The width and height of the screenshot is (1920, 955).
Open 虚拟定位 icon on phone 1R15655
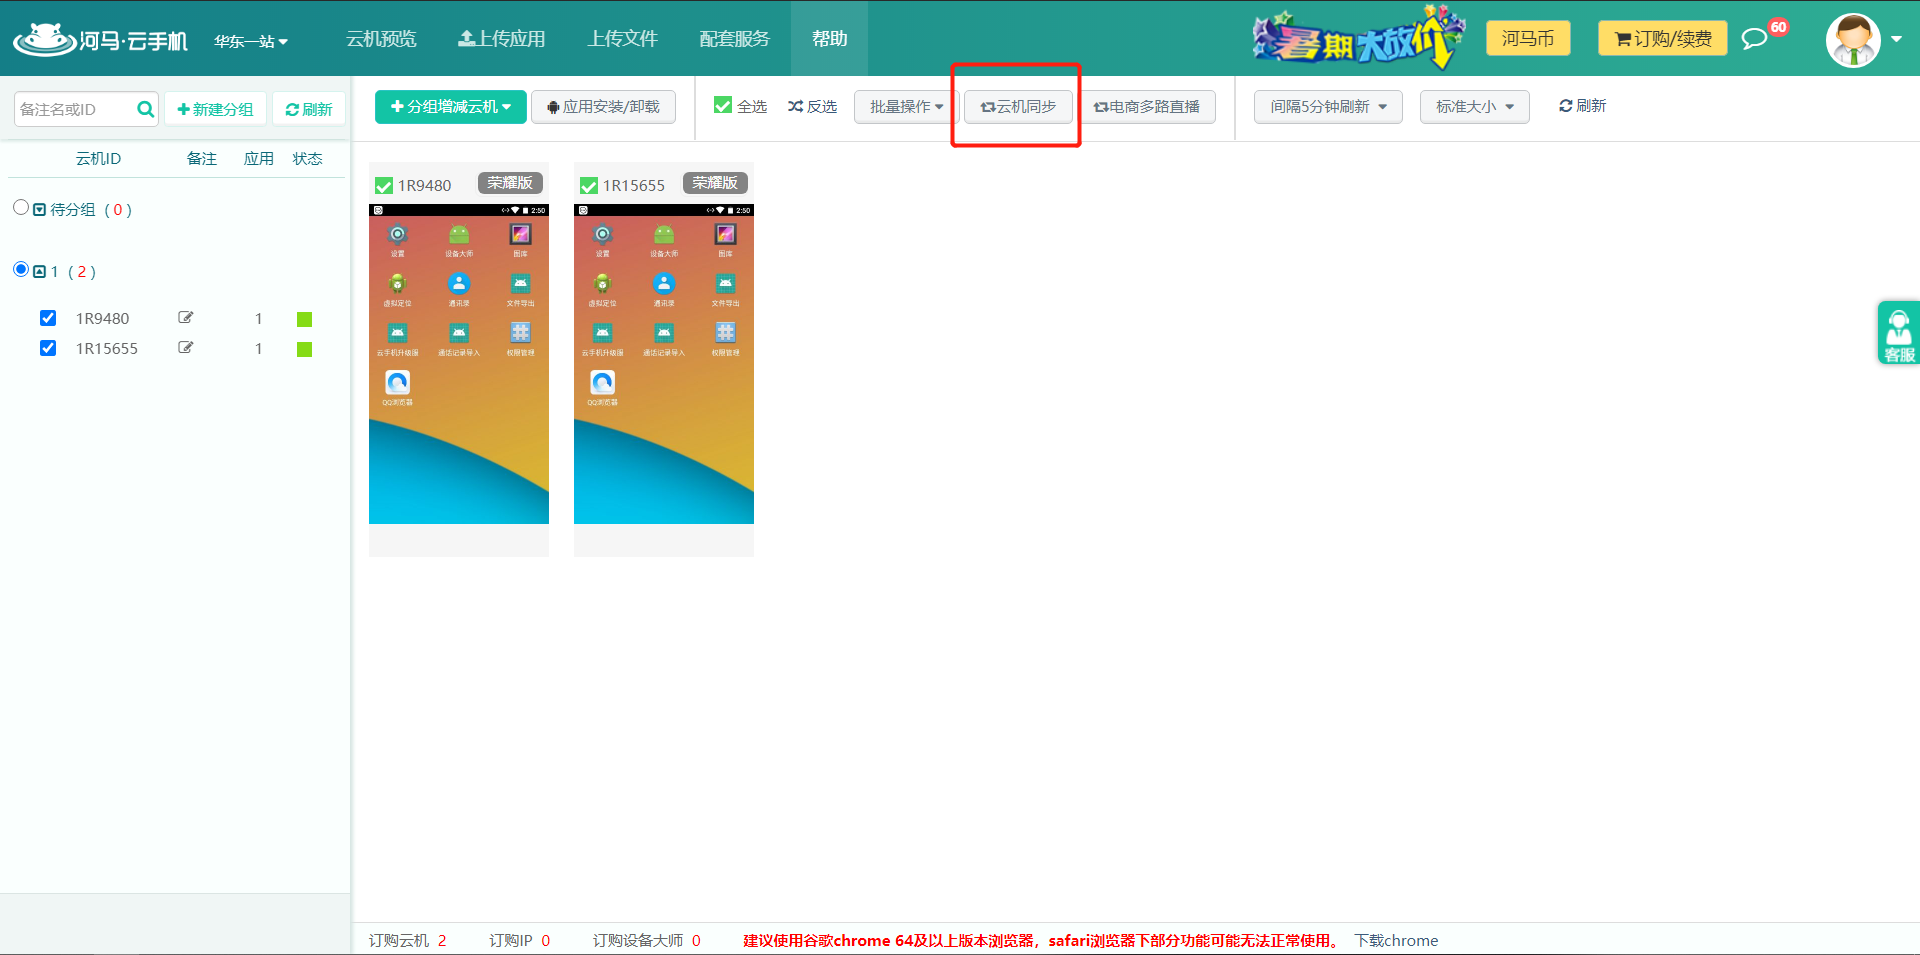[x=603, y=284]
